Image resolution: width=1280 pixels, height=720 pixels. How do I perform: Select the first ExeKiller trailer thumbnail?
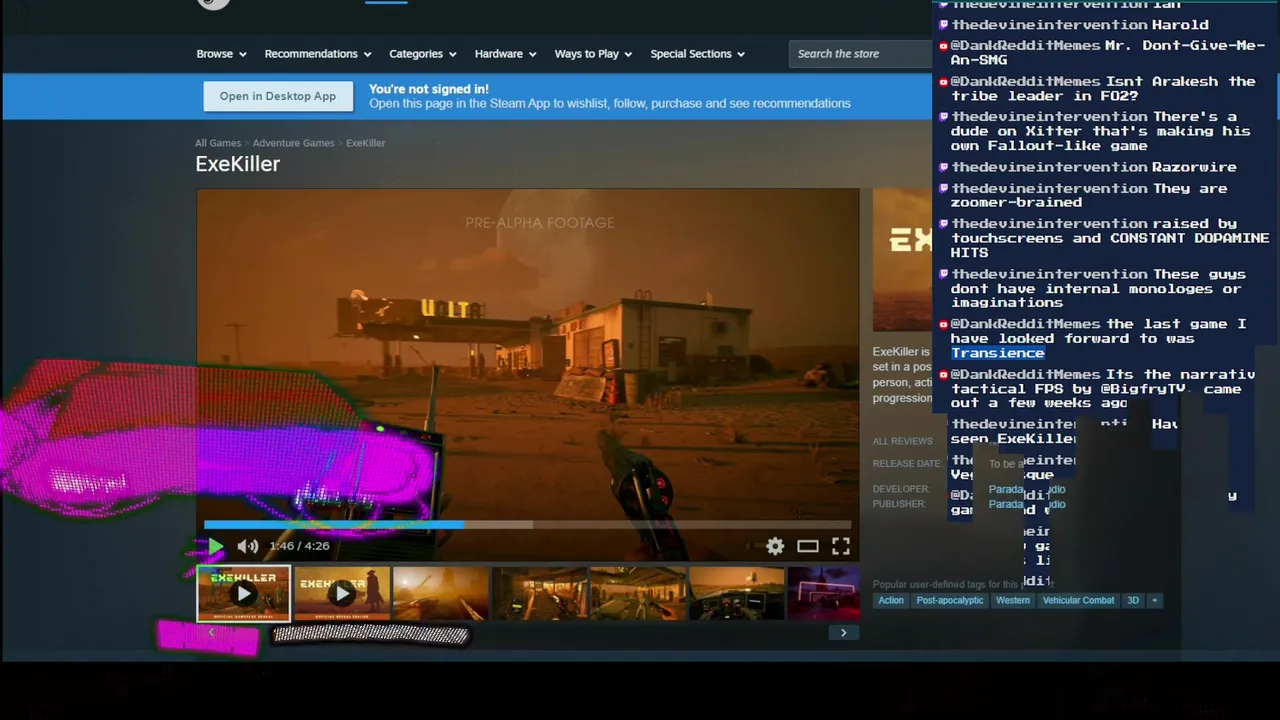(243, 594)
